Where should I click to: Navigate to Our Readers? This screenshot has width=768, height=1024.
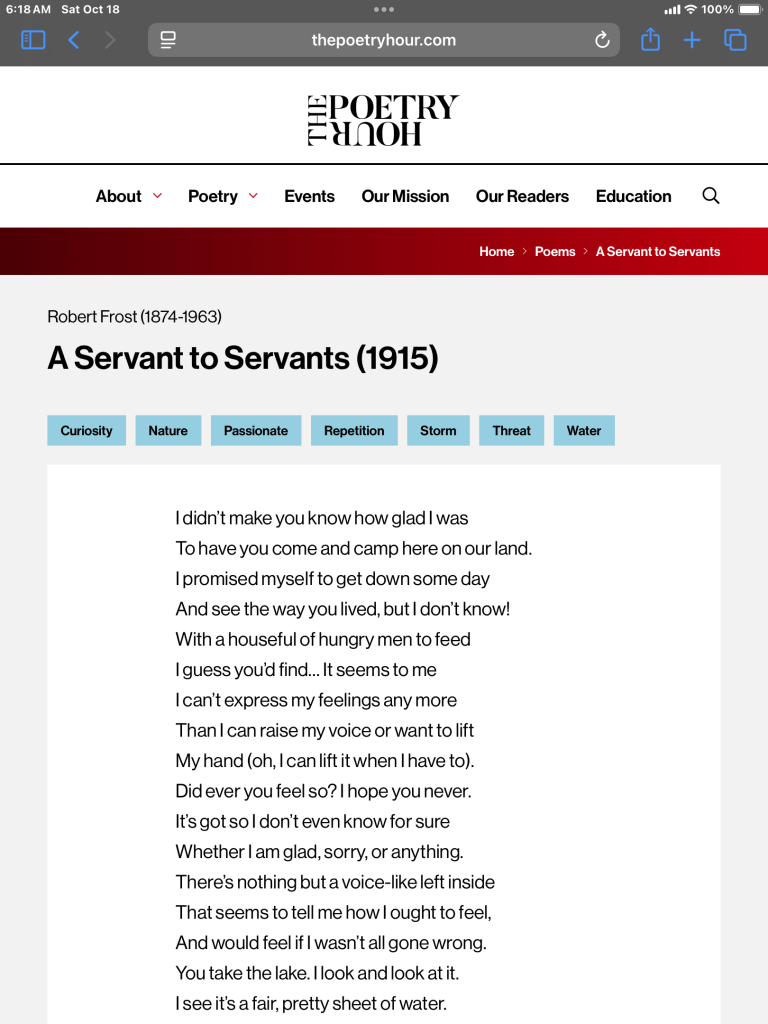(522, 196)
